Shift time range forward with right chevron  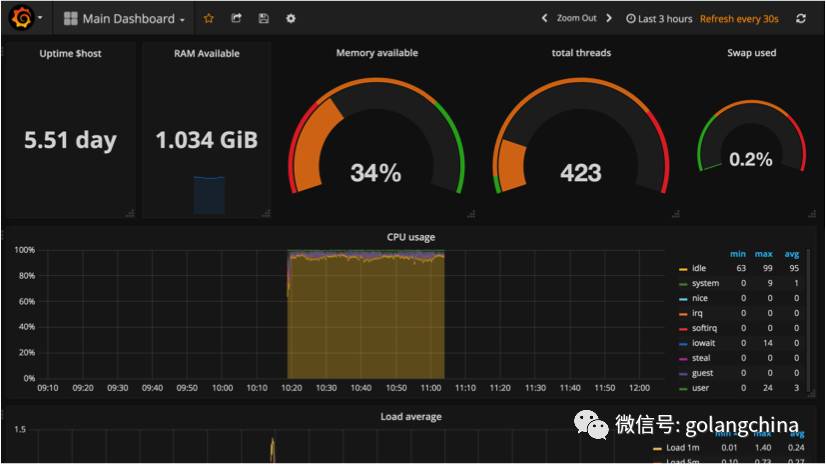click(609, 18)
